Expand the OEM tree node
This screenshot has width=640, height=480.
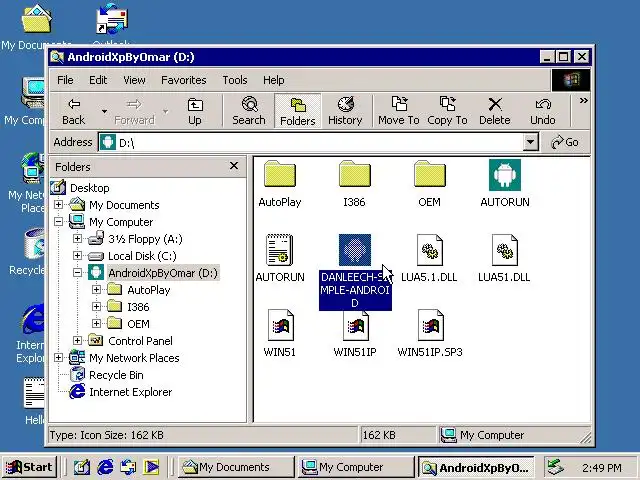96,324
